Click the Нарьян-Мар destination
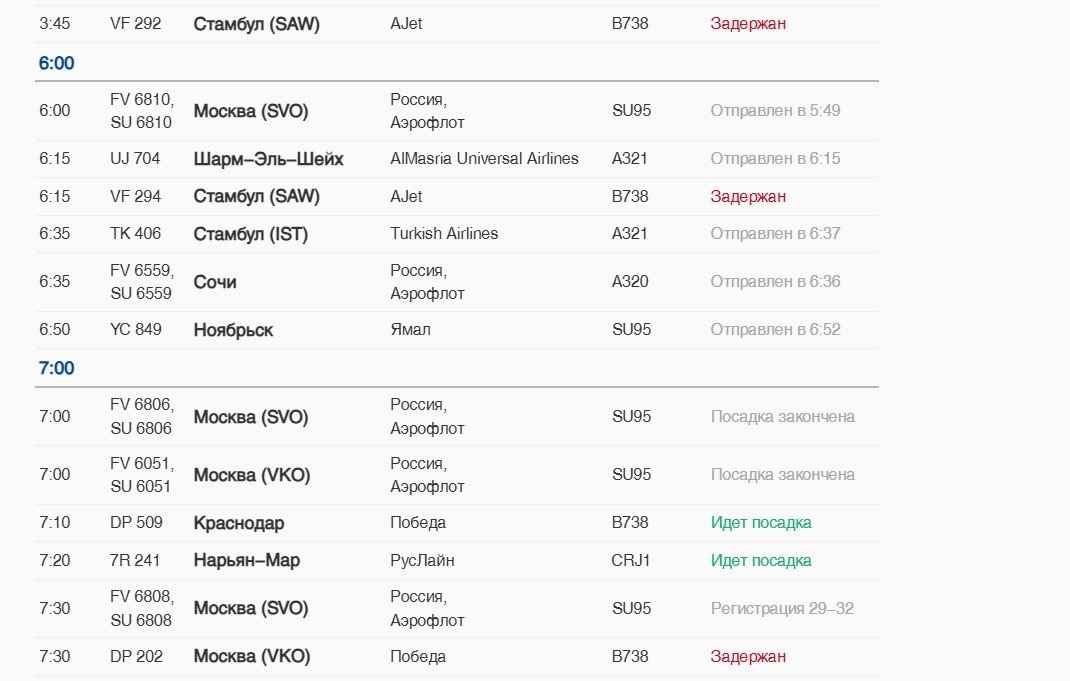 (247, 561)
